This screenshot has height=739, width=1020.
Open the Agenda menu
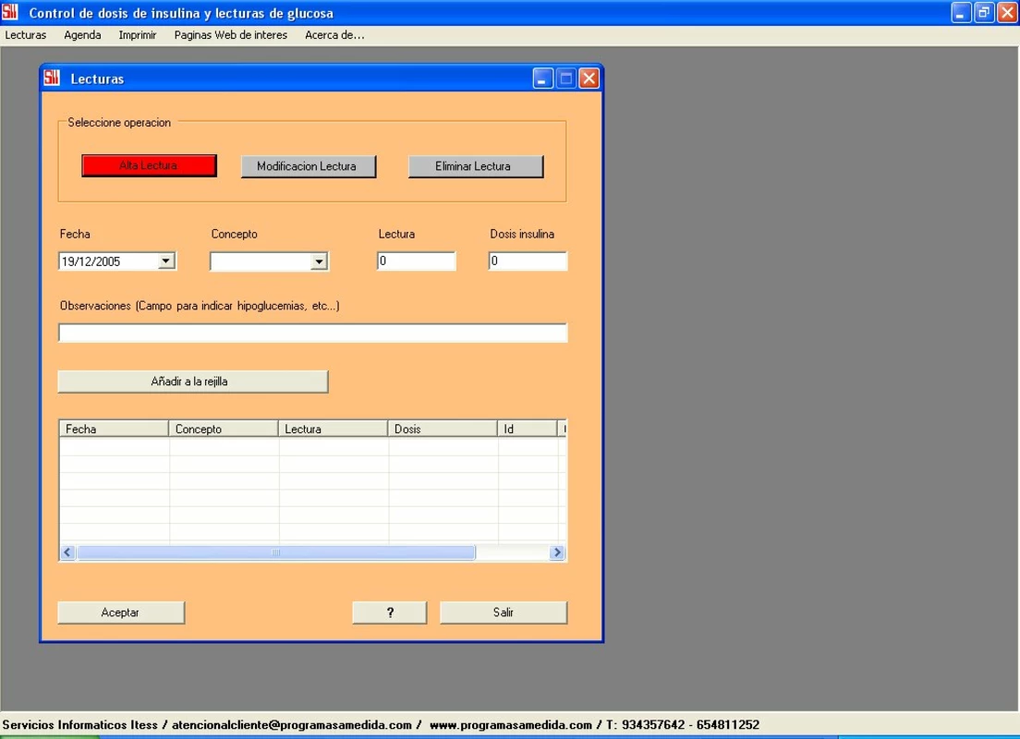pyautogui.click(x=82, y=35)
